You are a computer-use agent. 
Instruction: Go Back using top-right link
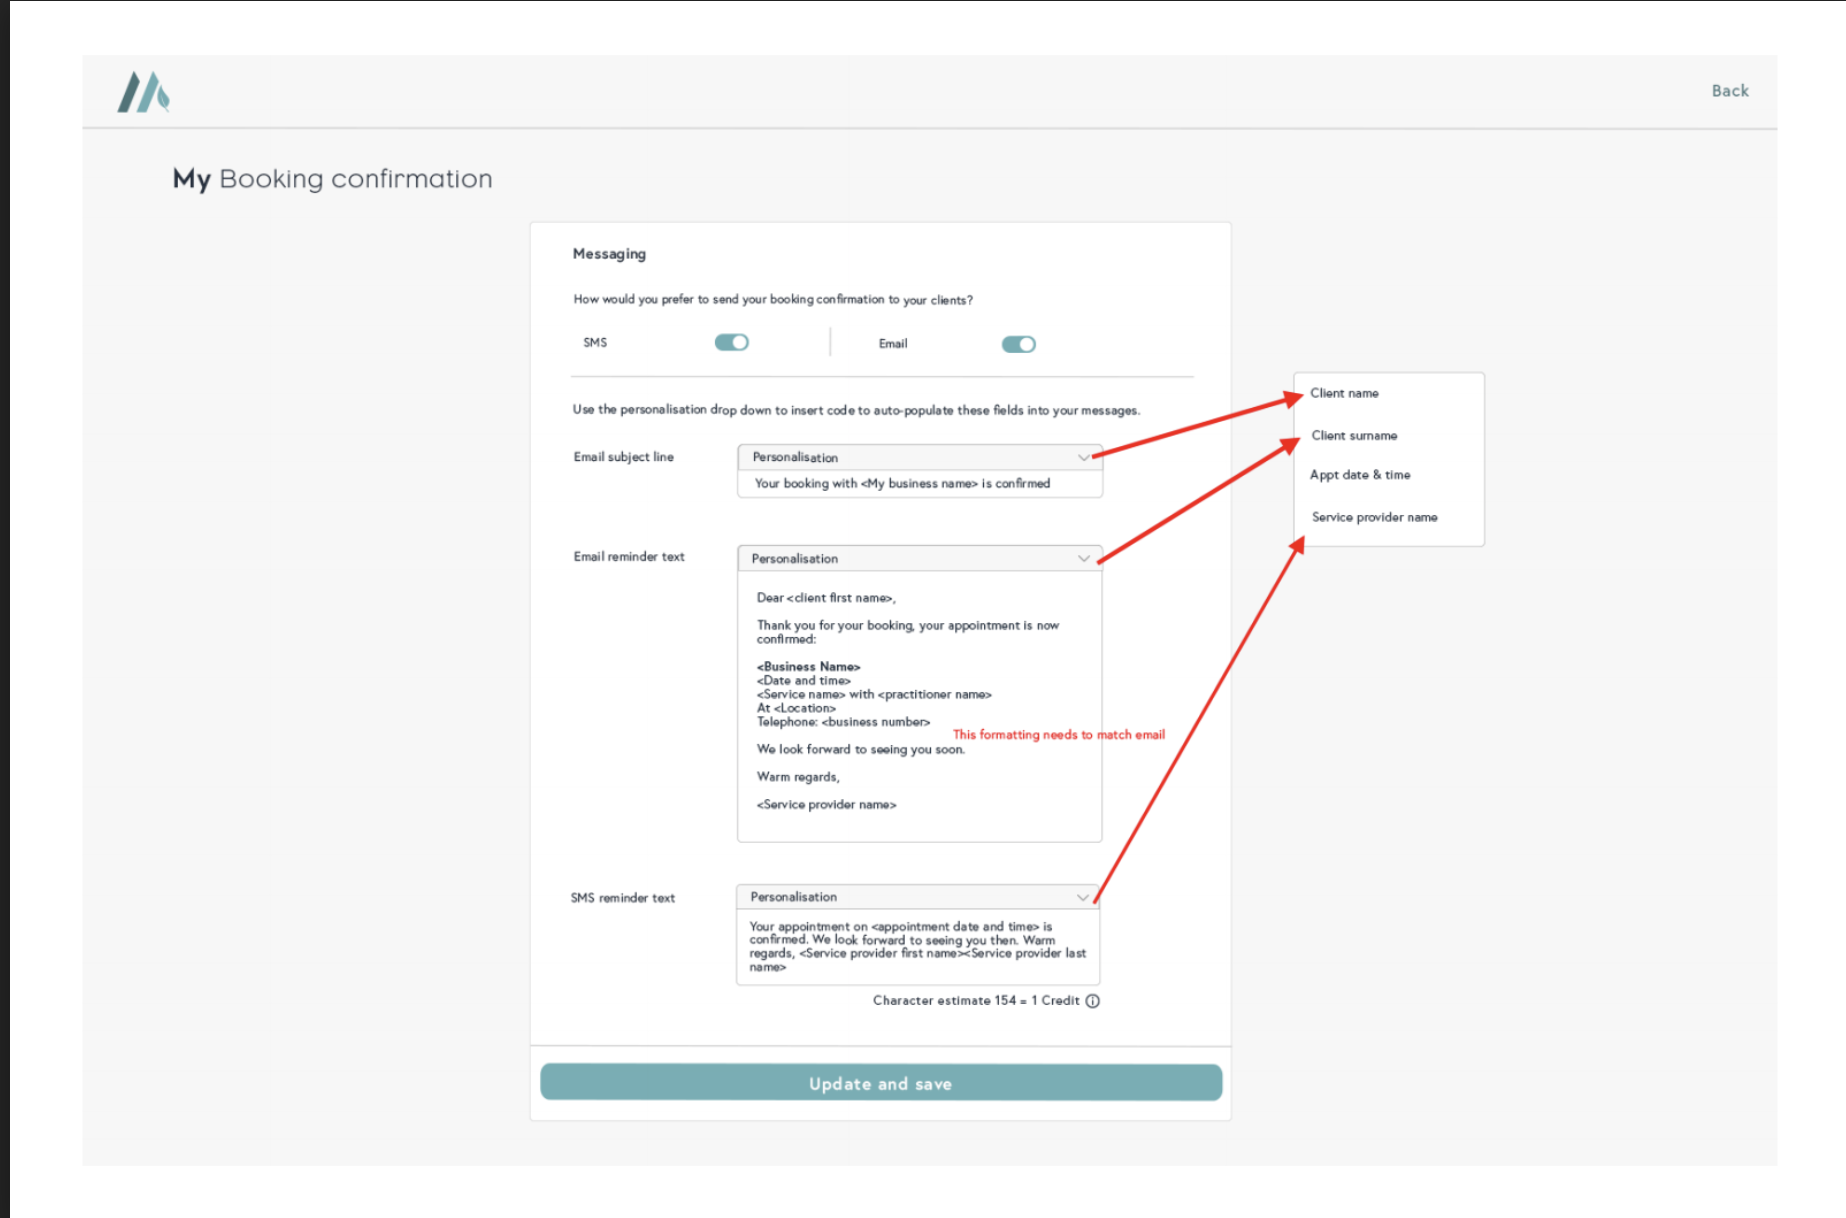1729,91
